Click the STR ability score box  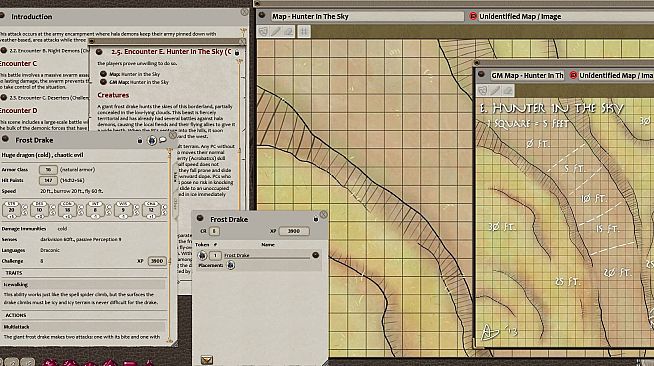11,210
